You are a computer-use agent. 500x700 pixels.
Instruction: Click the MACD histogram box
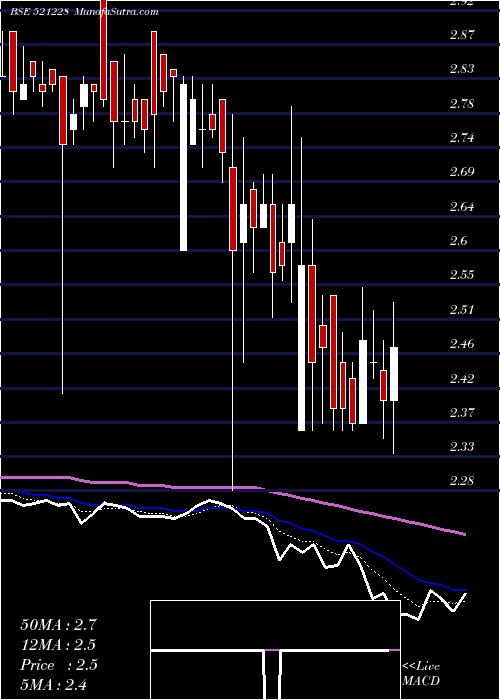(275, 650)
